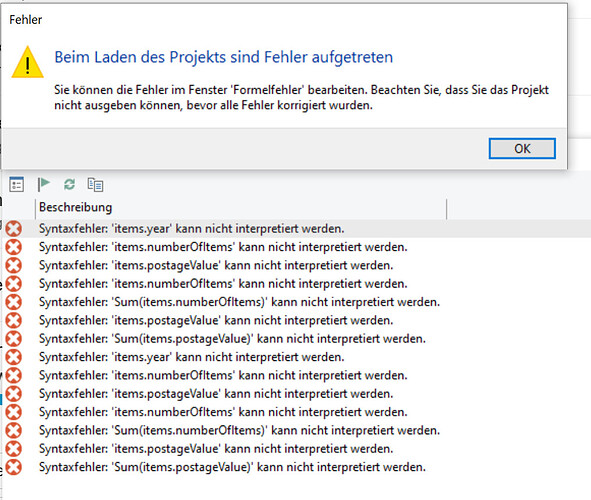Screen dimensions: 591x500
Task: Click red error icon of last row
Action: point(14,467)
